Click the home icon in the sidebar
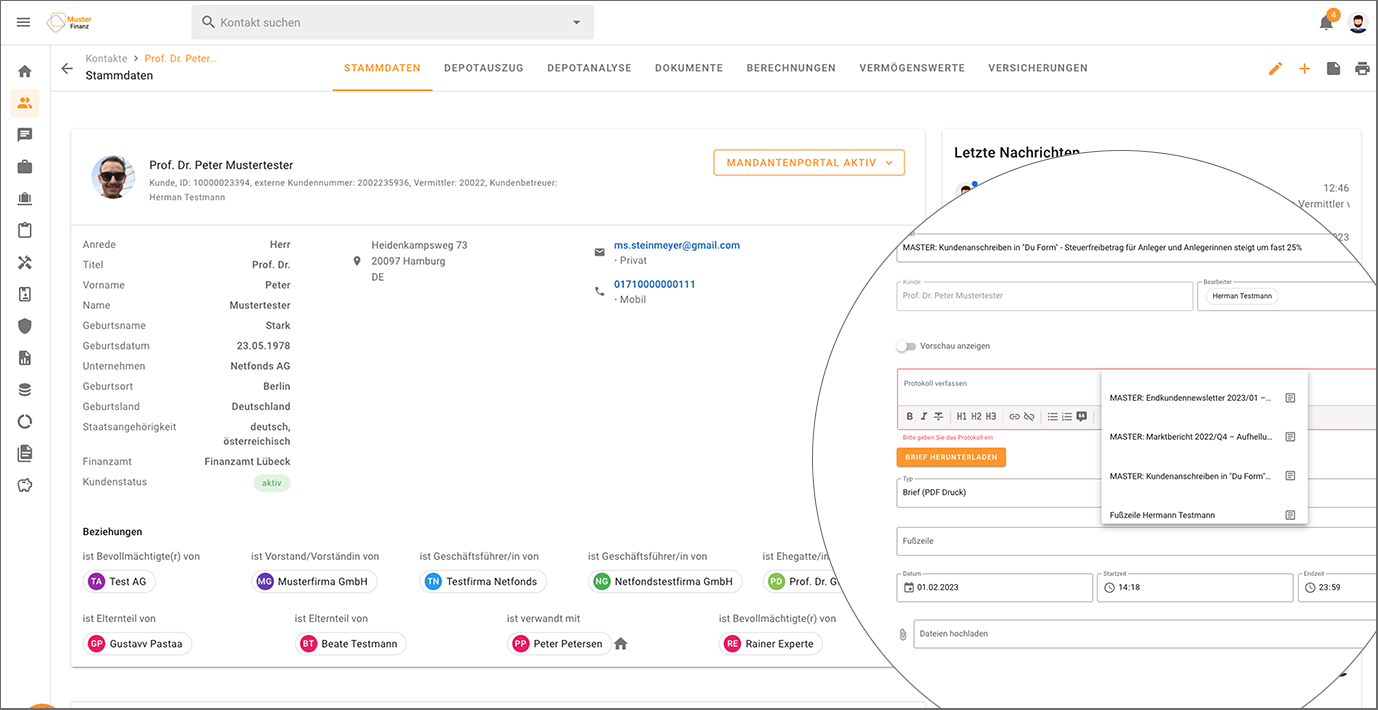 click(24, 71)
